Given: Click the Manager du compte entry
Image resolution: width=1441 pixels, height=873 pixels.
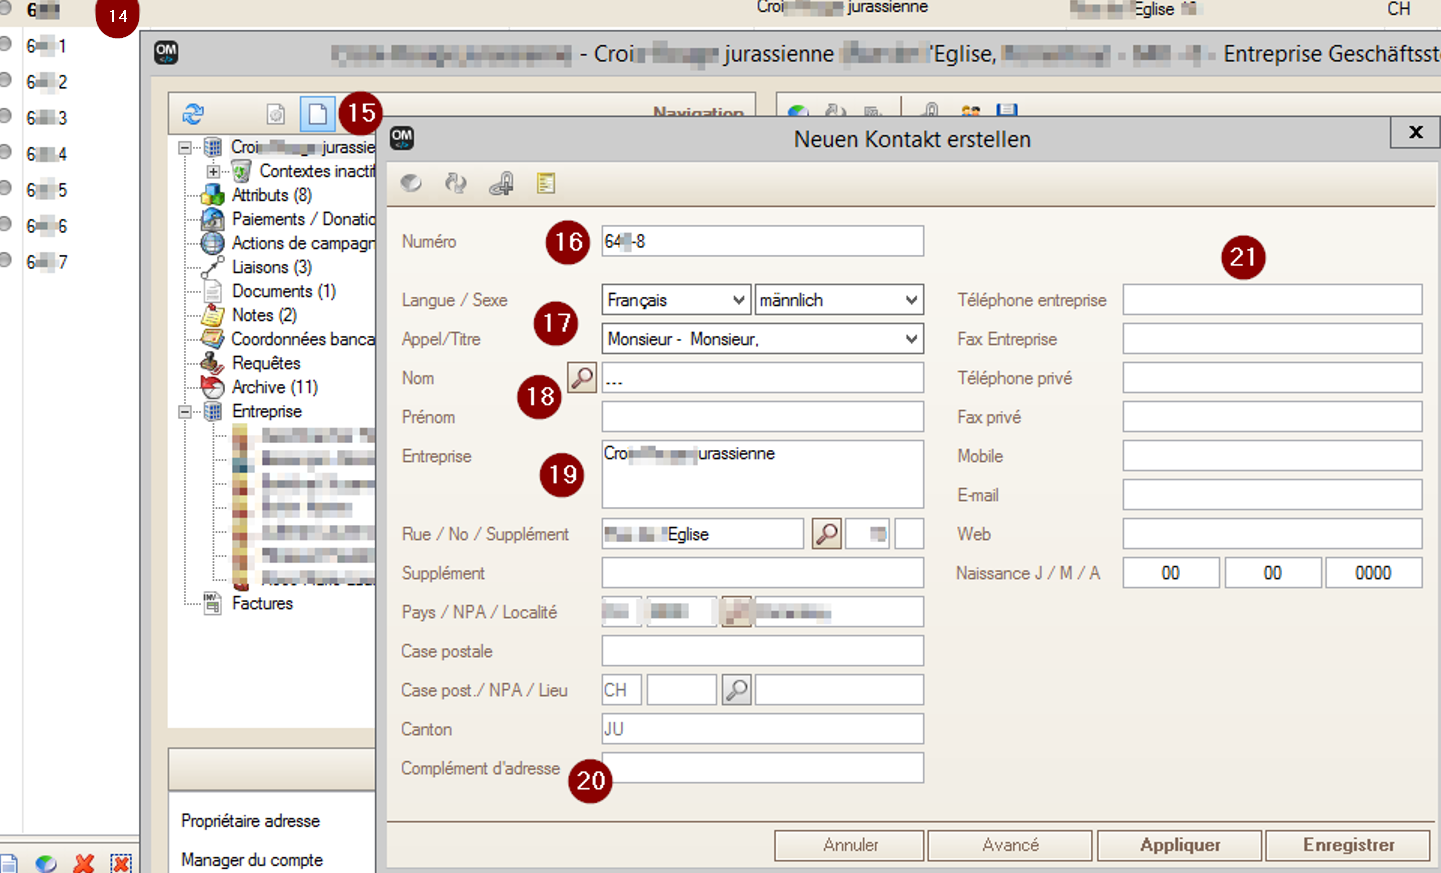Looking at the screenshot, I should 252,860.
